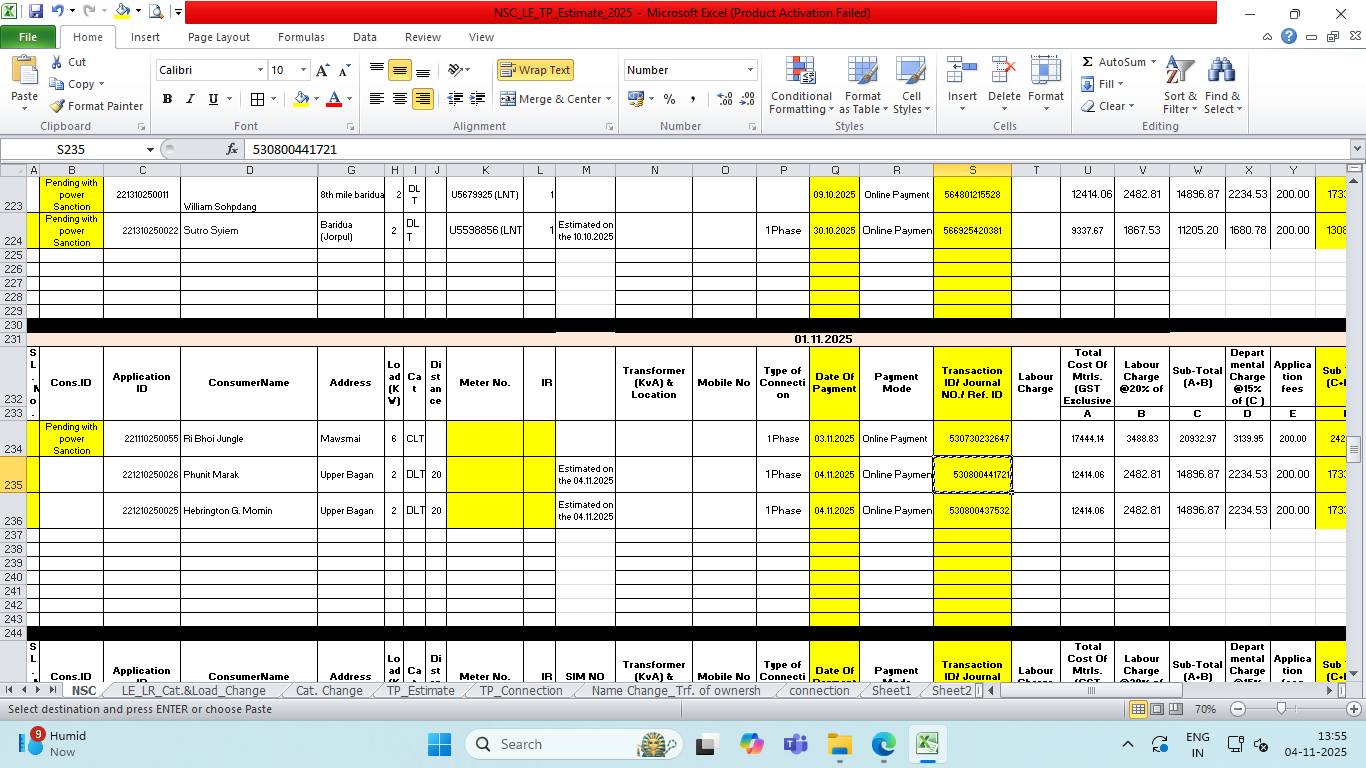Image resolution: width=1366 pixels, height=768 pixels.
Task: Decrease Decimal places
Action: 748,99
